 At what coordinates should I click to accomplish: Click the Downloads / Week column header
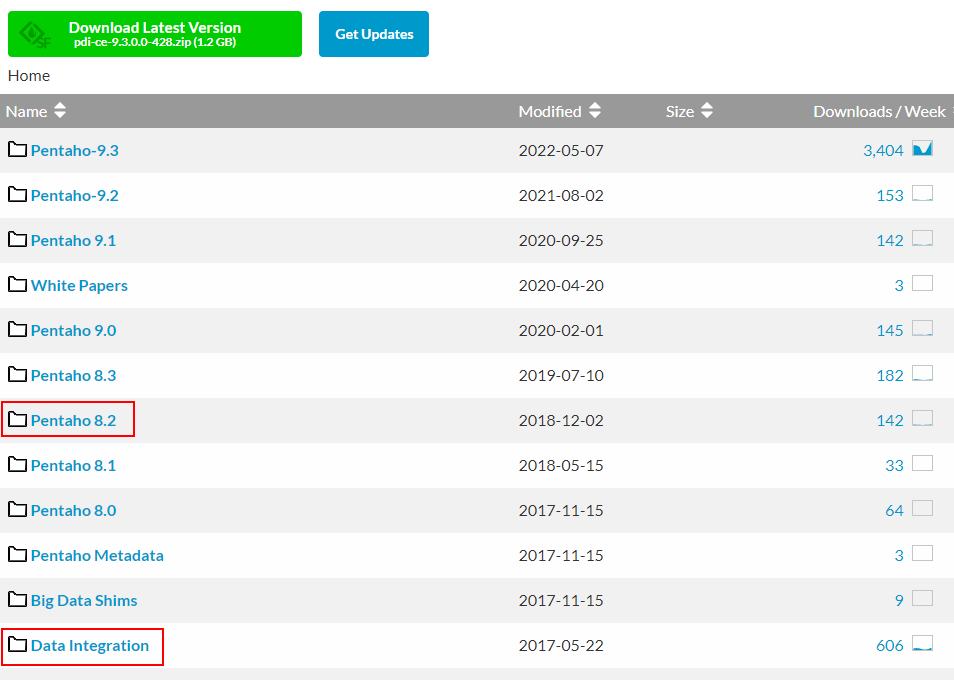(x=879, y=111)
